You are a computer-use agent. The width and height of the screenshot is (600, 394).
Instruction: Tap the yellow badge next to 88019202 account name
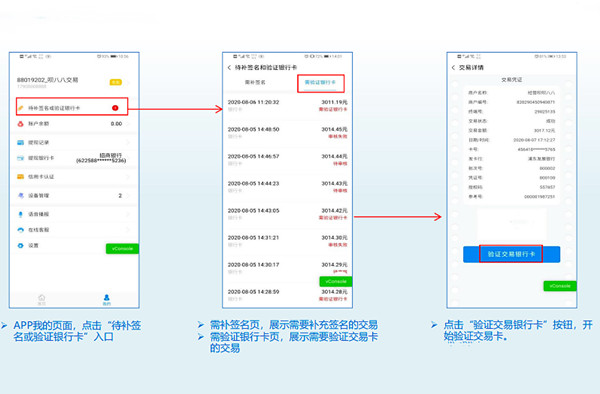116,82
